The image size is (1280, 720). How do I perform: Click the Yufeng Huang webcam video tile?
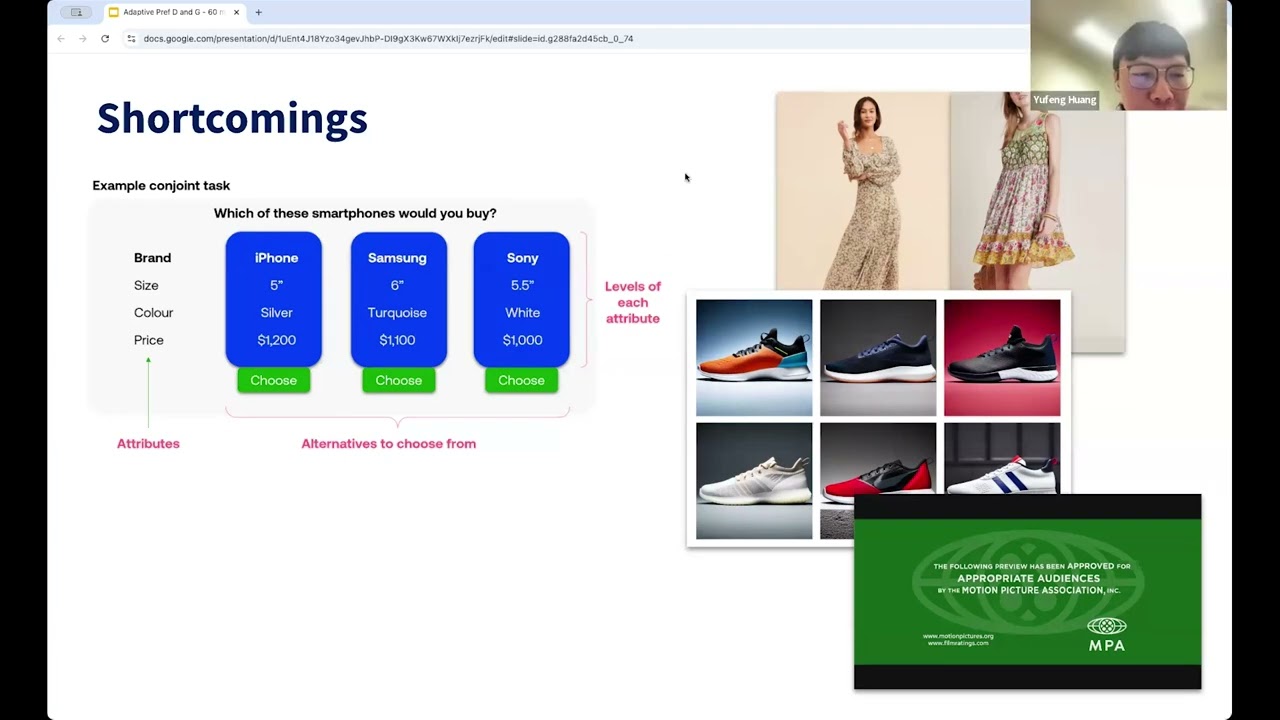pyautogui.click(x=1128, y=55)
